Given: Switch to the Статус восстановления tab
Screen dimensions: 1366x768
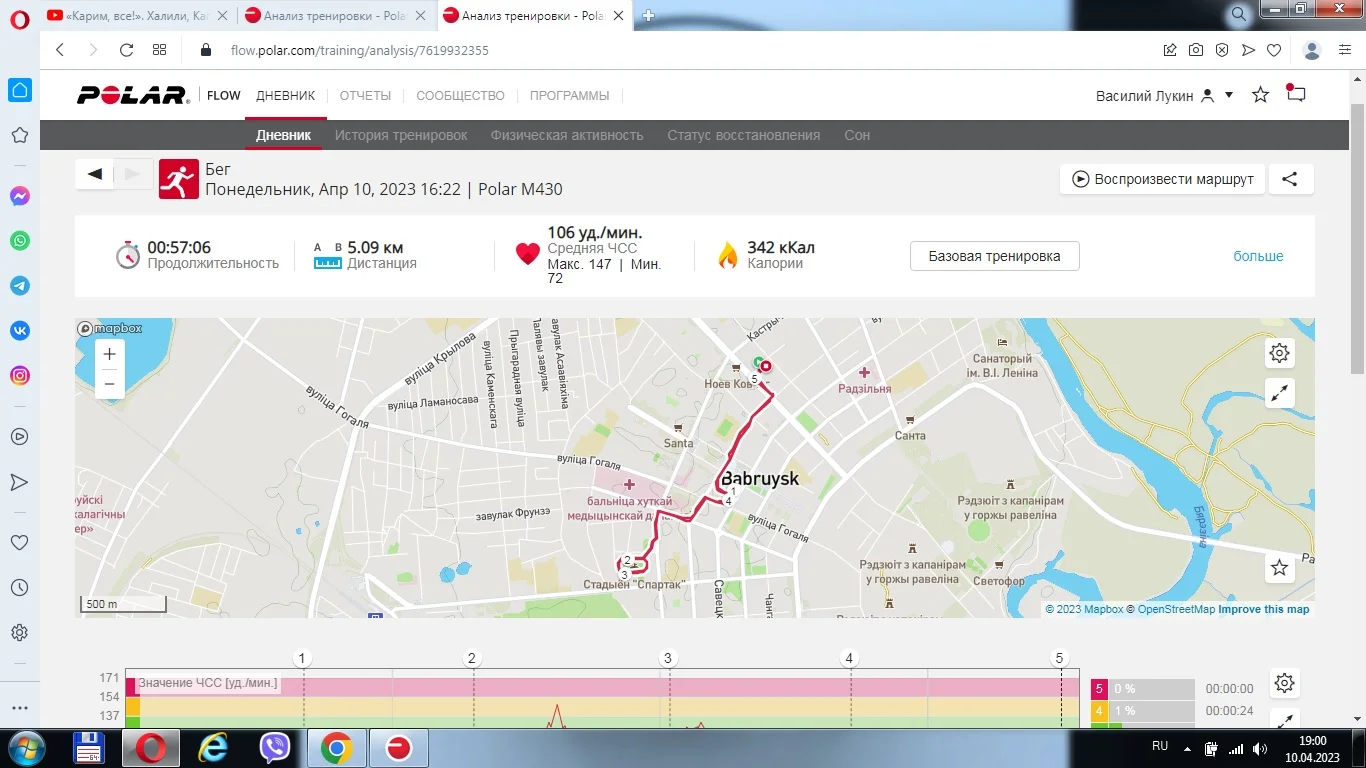Looking at the screenshot, I should point(743,135).
